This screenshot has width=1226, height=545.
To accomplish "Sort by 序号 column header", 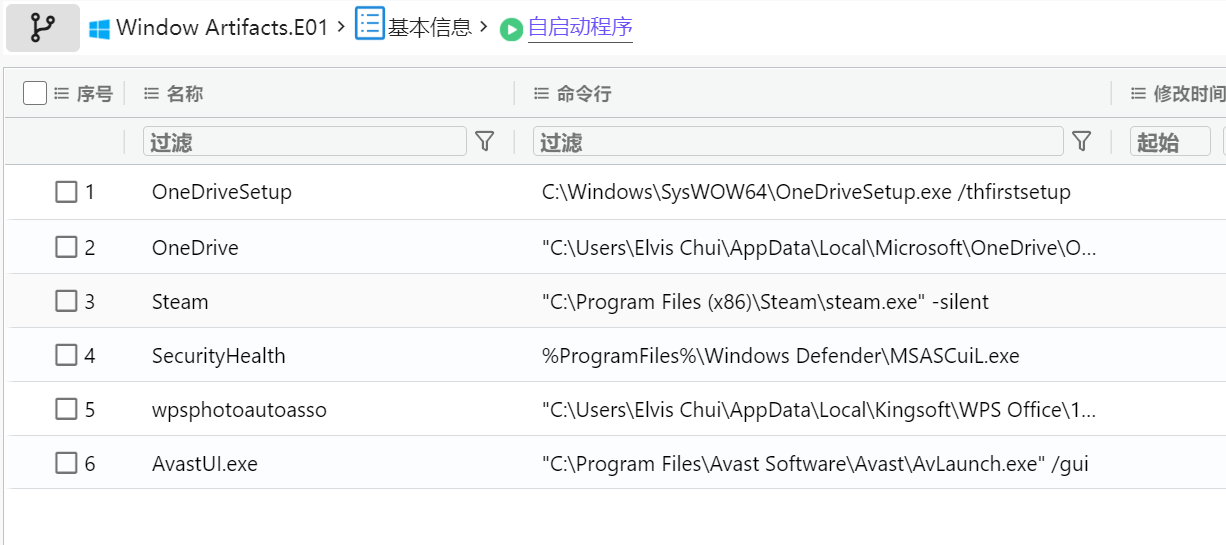I will (95, 94).
